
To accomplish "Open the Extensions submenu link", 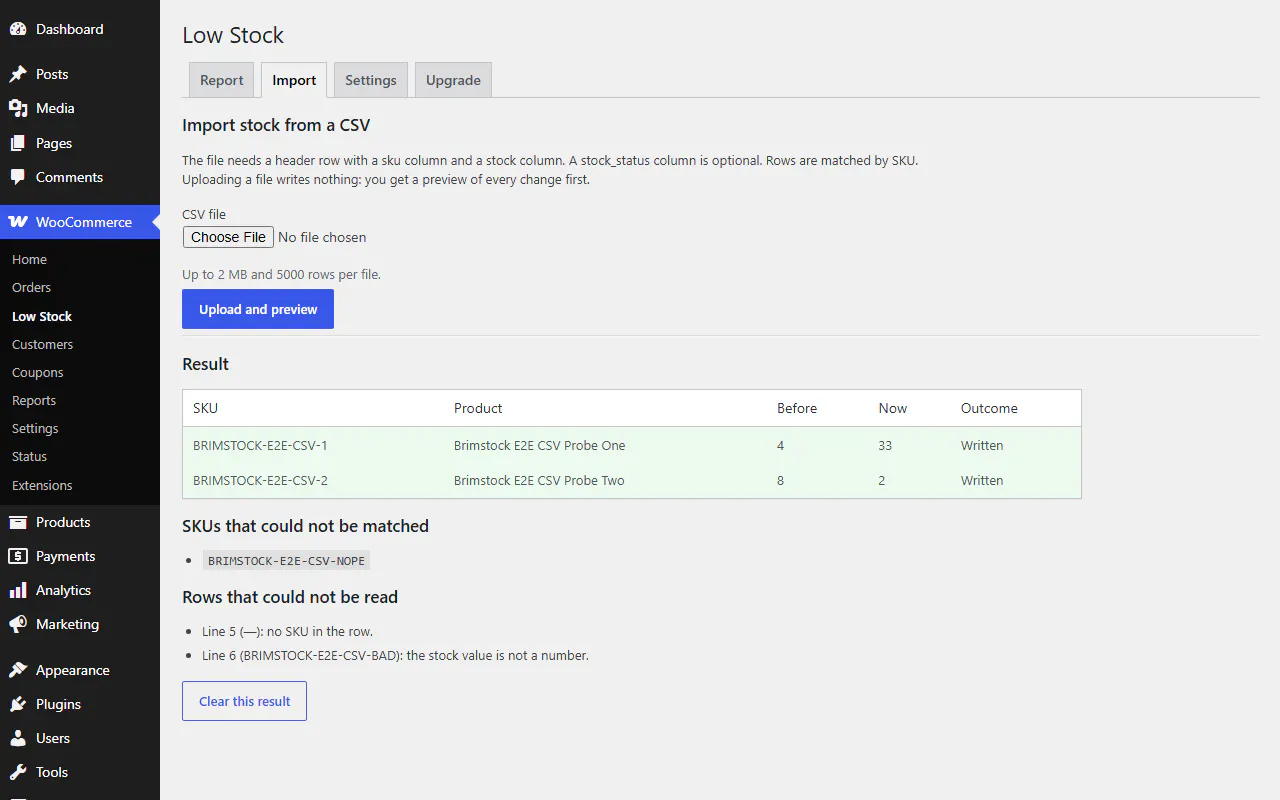I will [x=42, y=485].
